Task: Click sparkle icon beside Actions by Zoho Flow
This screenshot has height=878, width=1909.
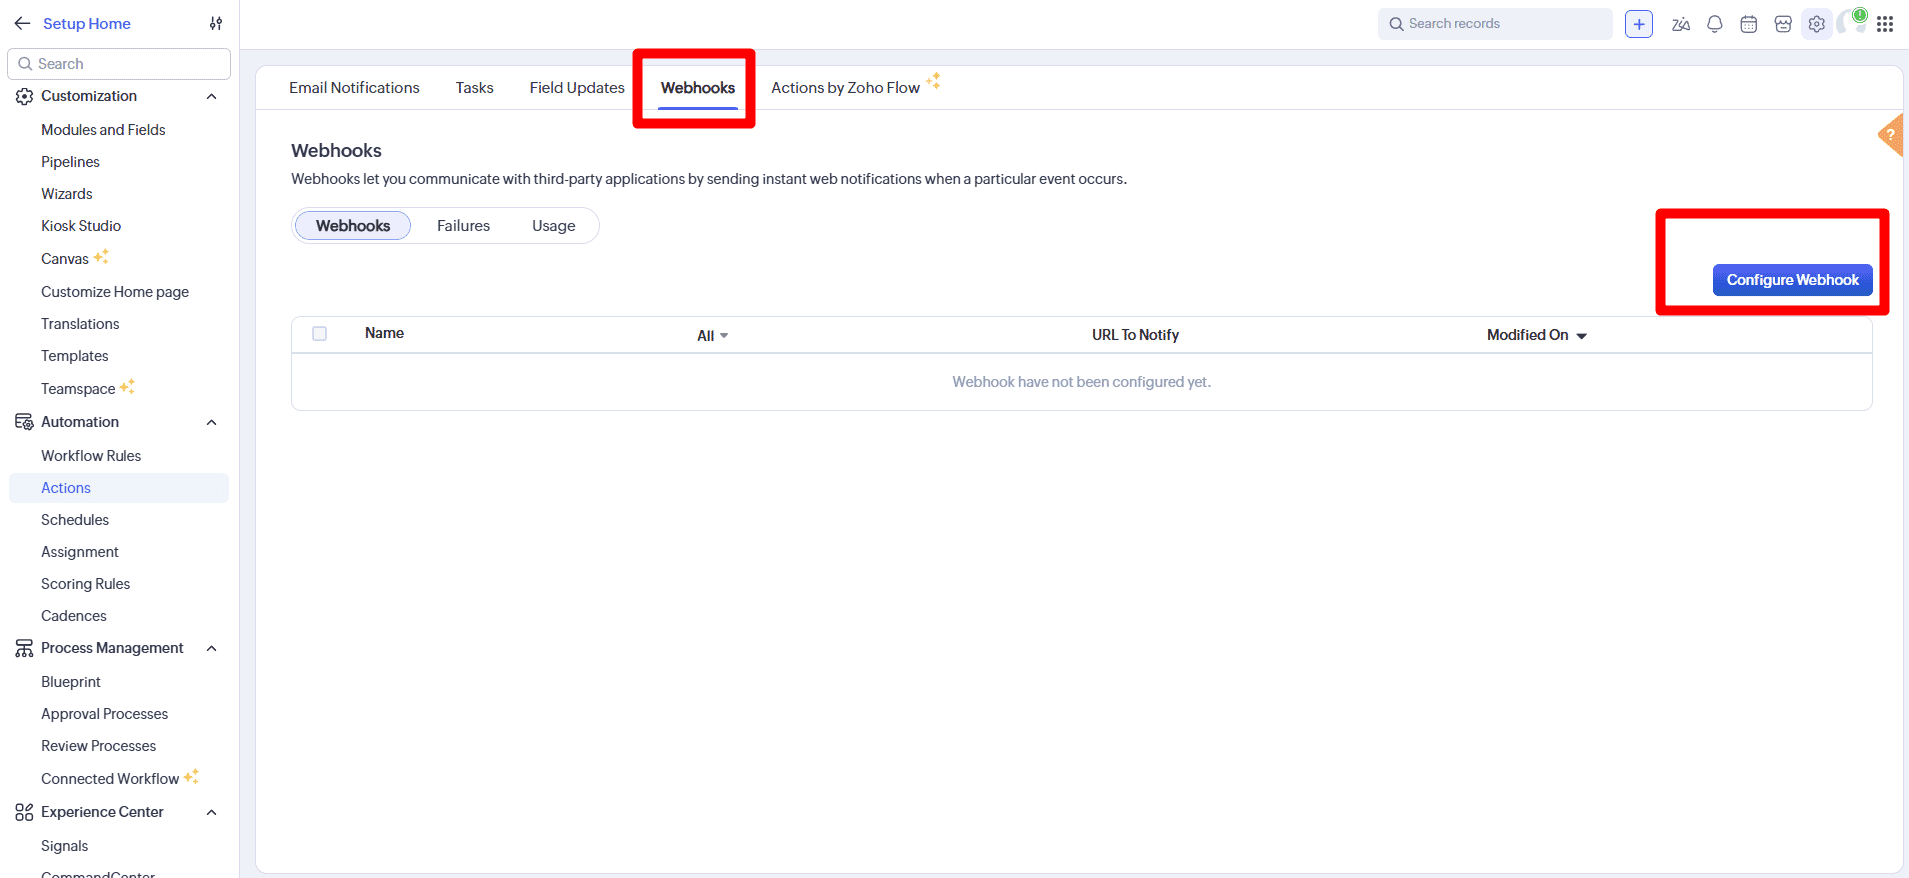Action: tap(933, 81)
